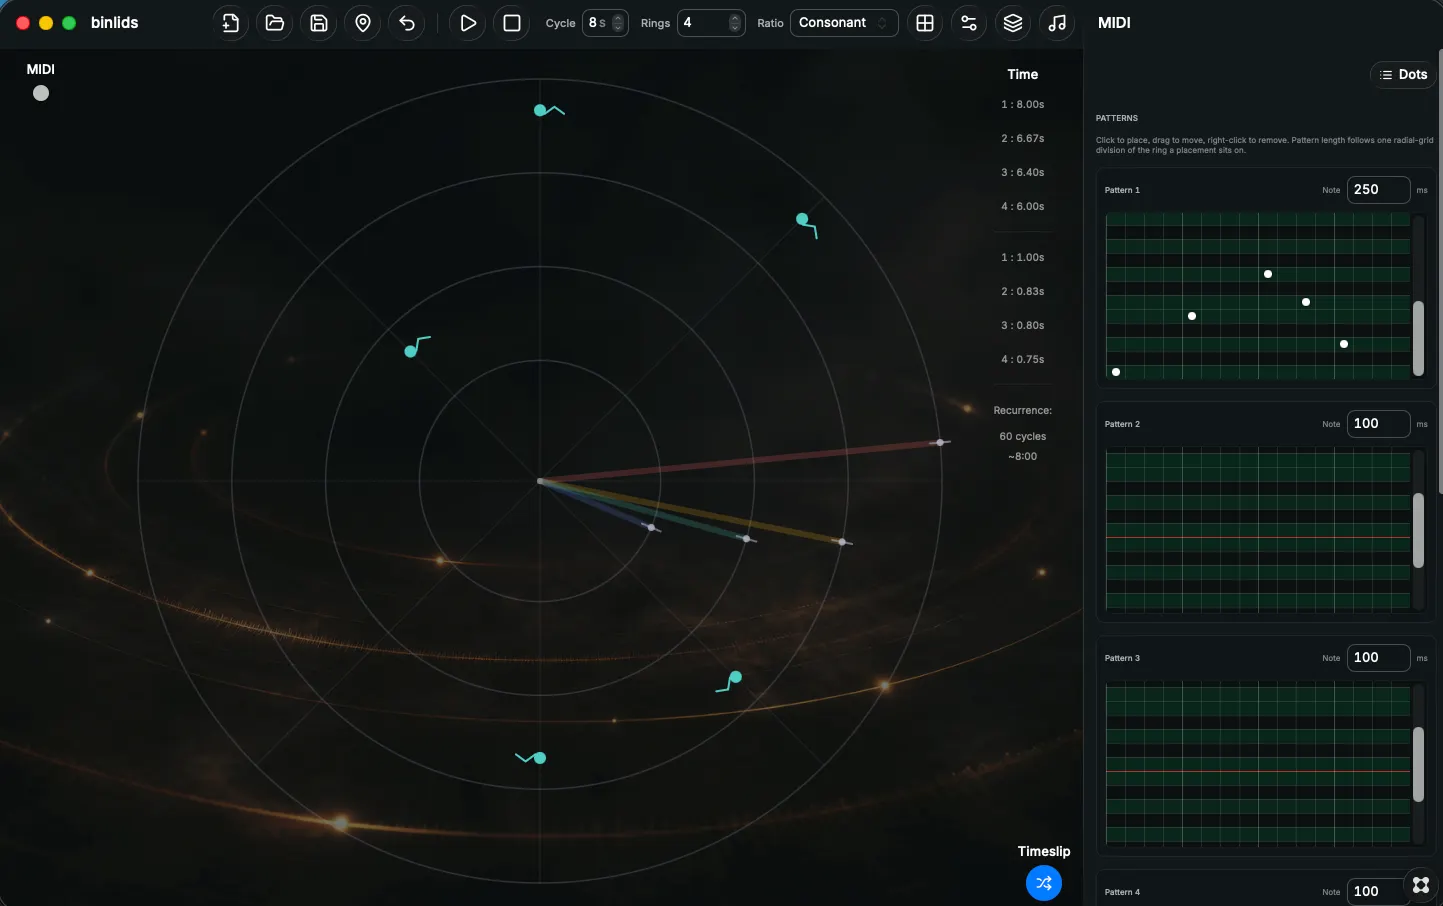
Task: Click the Pattern 1 vertical scrollbar thumb
Action: pos(1418,338)
